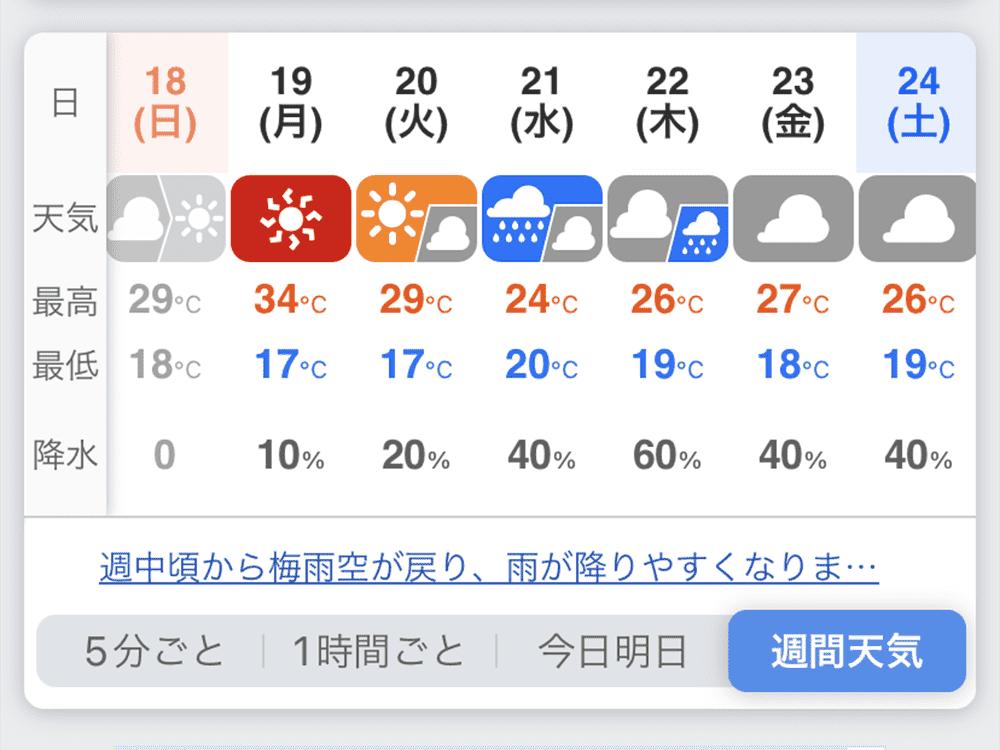Click the sunny-then-cloudy icon for Tuesday 20
Screen dimensions: 1000x750
point(416,219)
